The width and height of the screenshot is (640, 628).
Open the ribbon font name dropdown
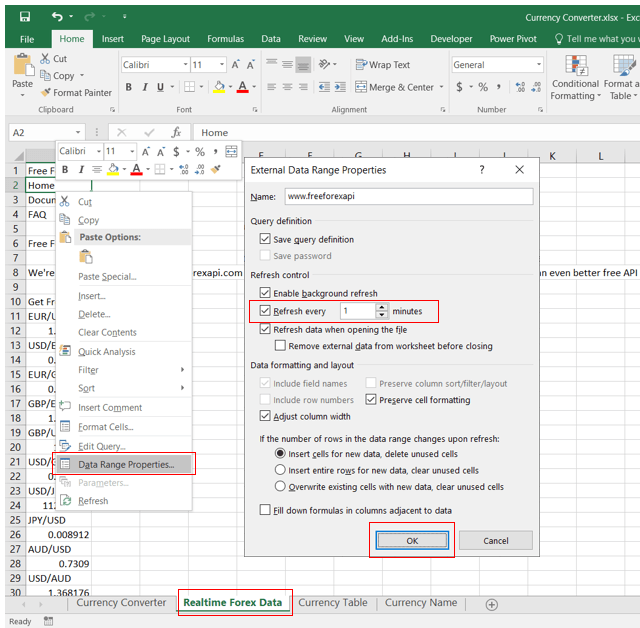[185, 64]
